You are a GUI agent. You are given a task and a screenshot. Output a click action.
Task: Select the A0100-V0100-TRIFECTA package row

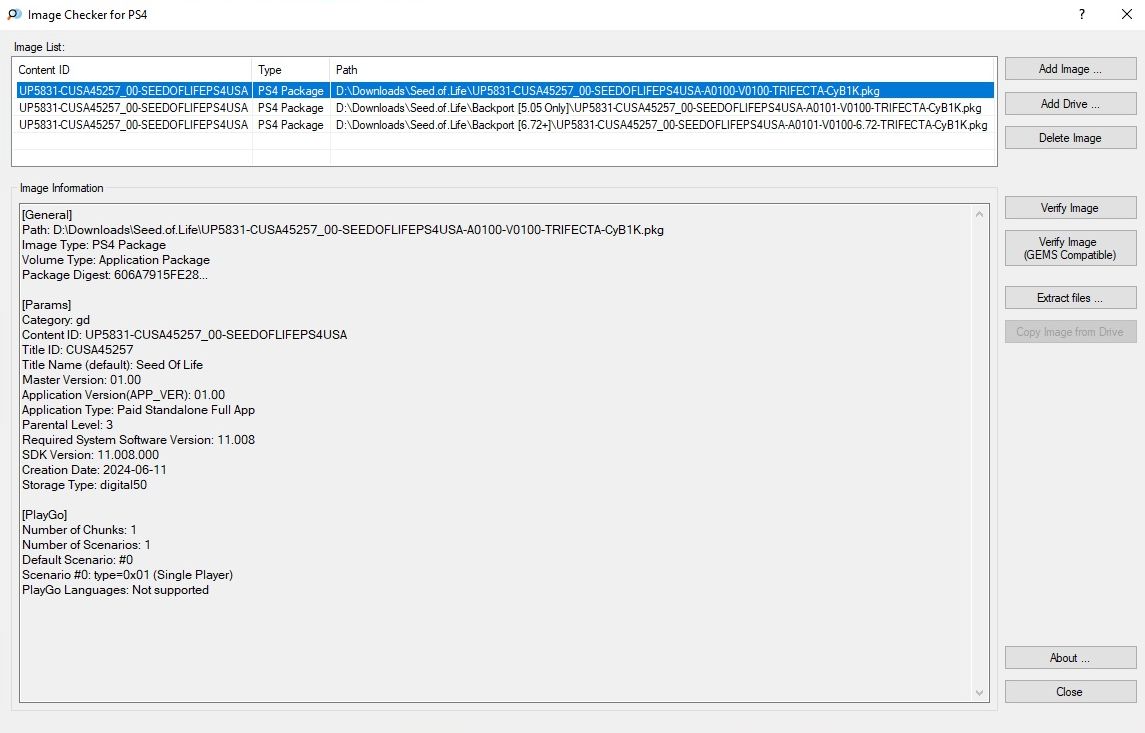point(505,91)
